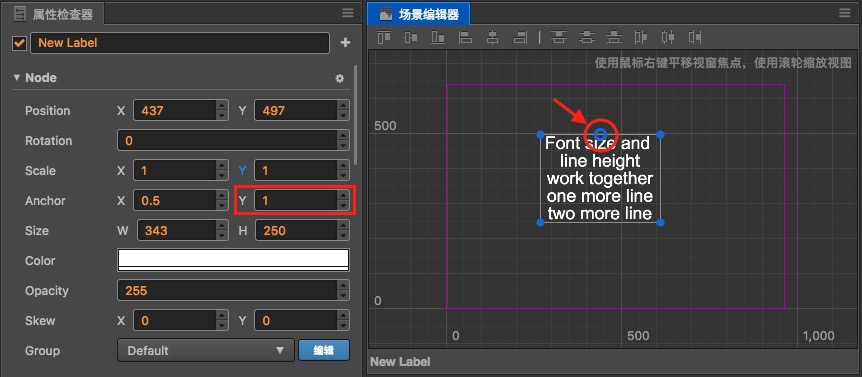Click the align right edges icon

[520, 37]
